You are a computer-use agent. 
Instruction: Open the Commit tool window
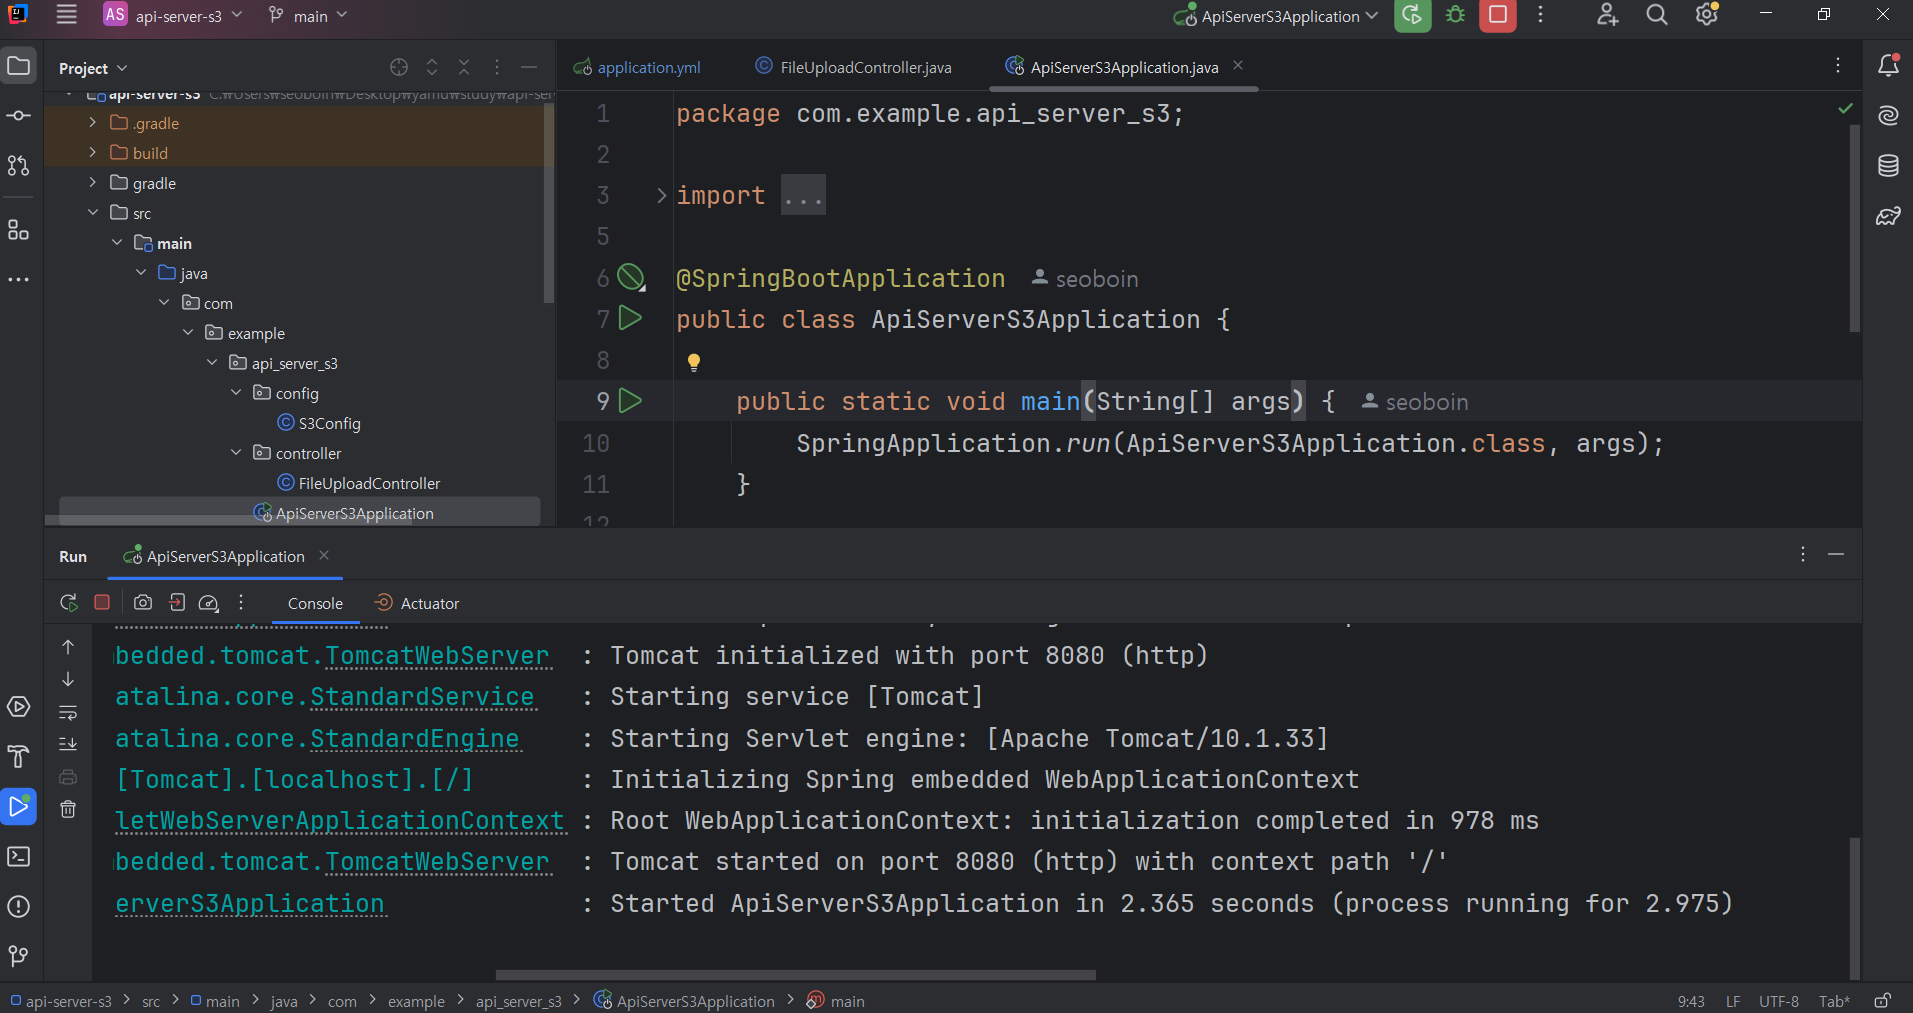tap(19, 116)
